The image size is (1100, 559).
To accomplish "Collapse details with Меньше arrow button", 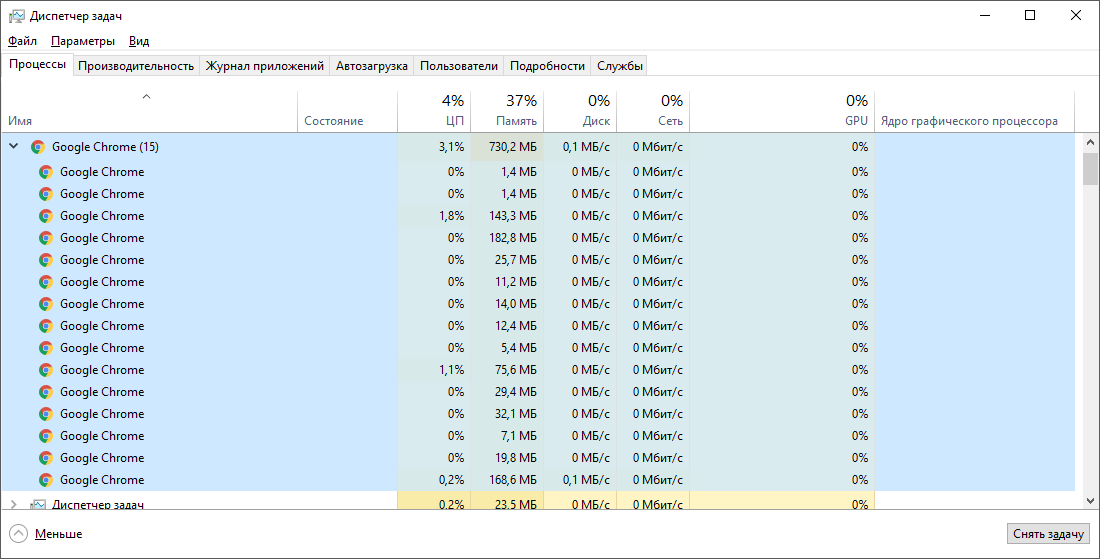I will pyautogui.click(x=19, y=534).
